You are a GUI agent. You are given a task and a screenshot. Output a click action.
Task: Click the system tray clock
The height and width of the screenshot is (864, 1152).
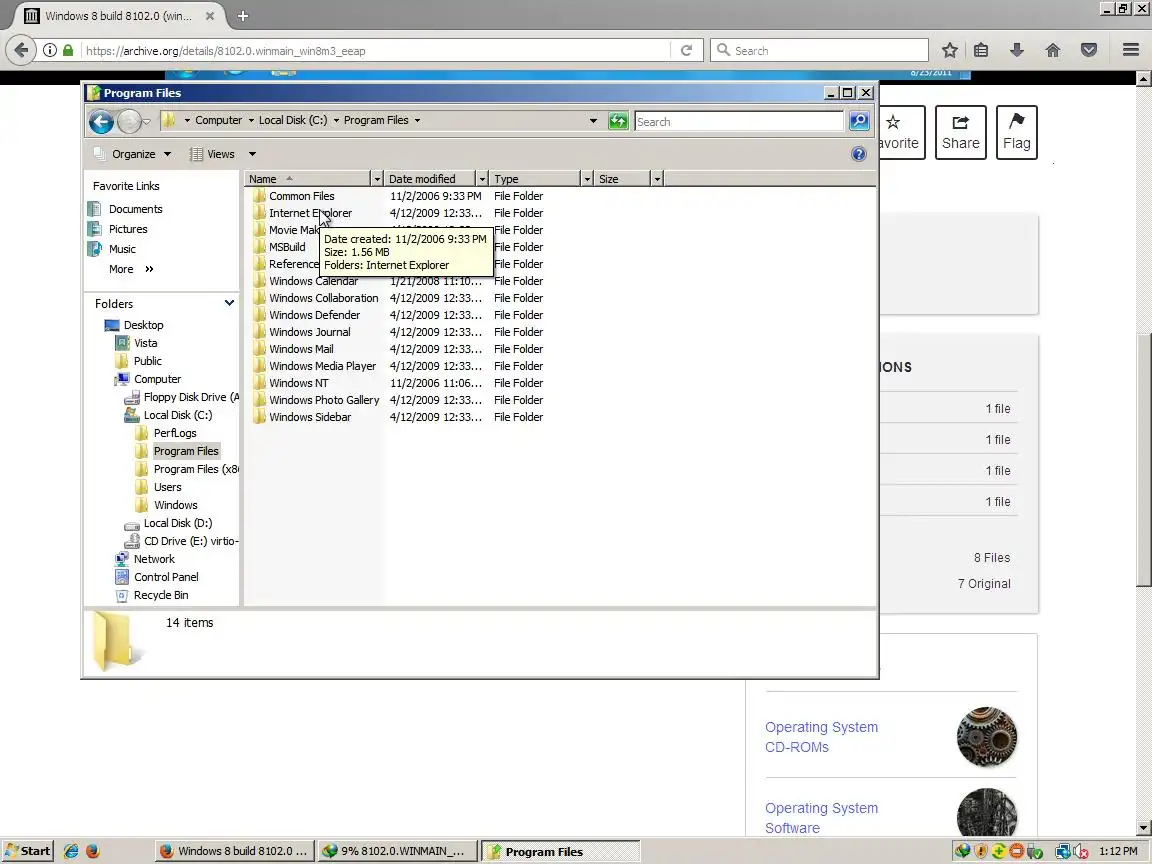coord(1118,851)
